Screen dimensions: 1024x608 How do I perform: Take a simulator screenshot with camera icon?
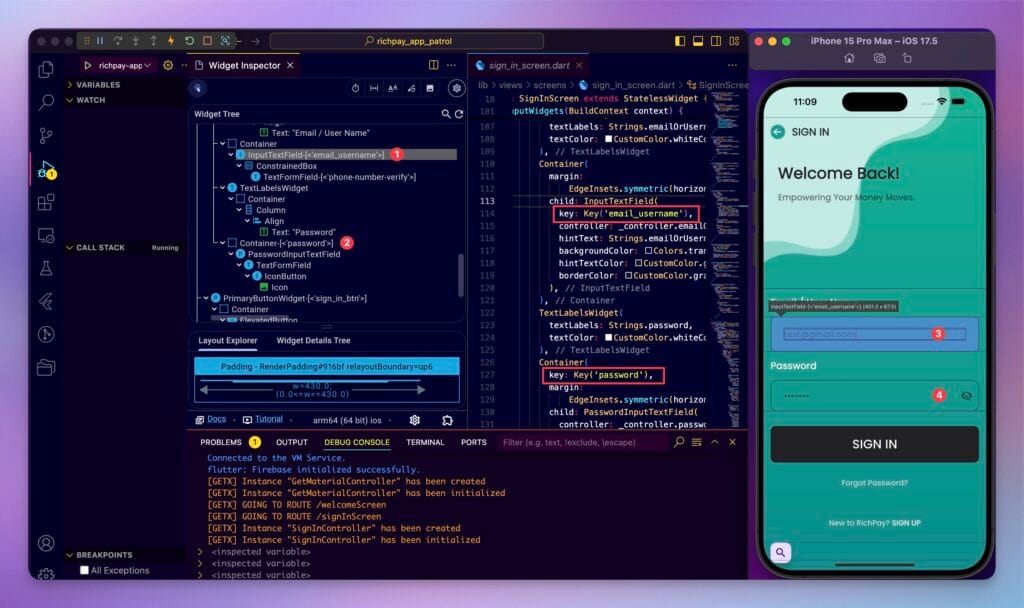(880, 58)
